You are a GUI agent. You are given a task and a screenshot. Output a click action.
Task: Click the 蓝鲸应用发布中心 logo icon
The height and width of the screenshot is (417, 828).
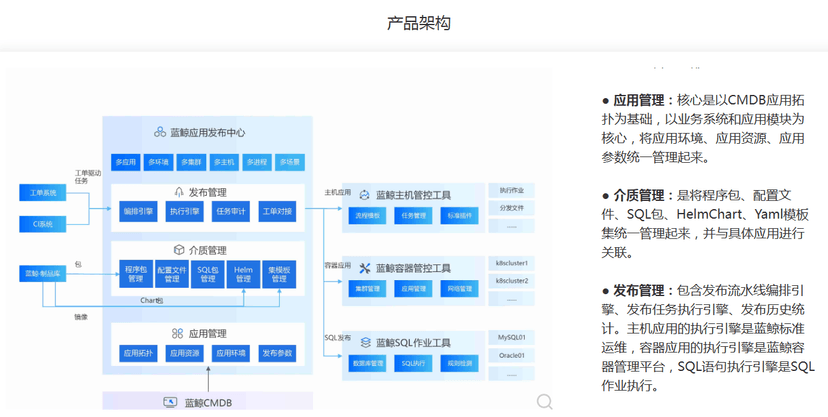160,132
